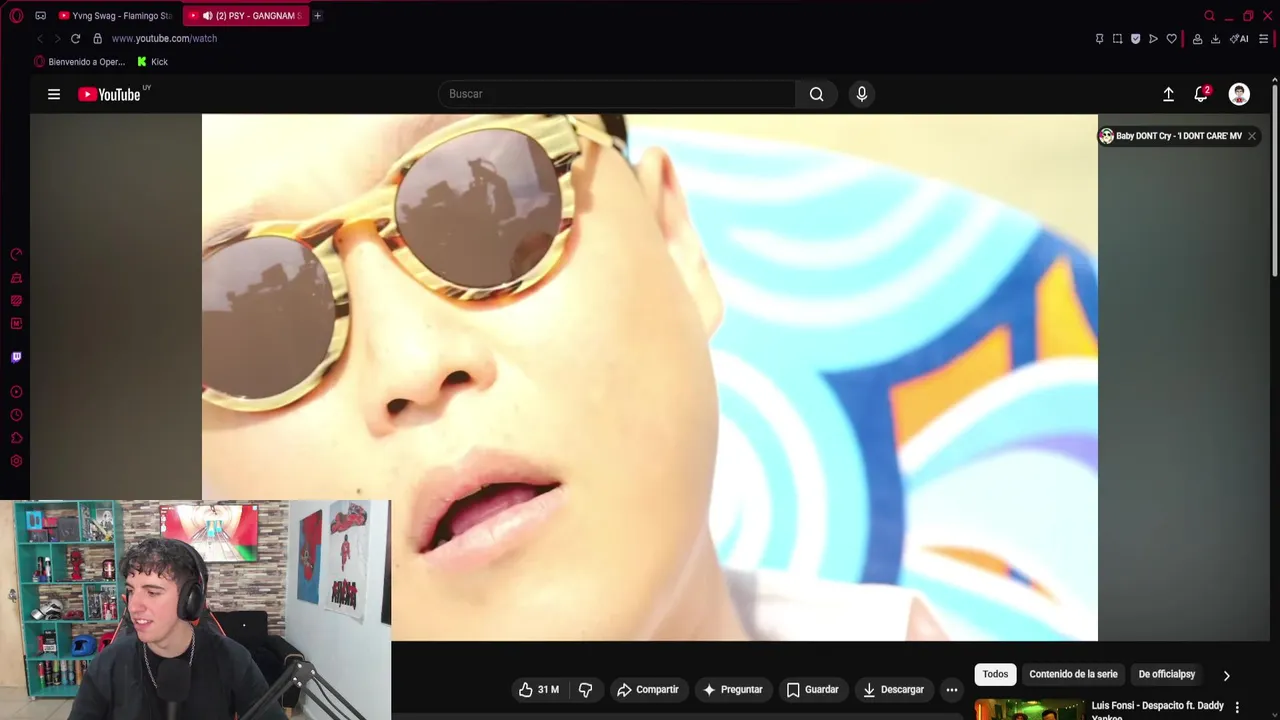1280x720 pixels.
Task: Open the Opera sidebar speedometer icon
Action: 16,255
